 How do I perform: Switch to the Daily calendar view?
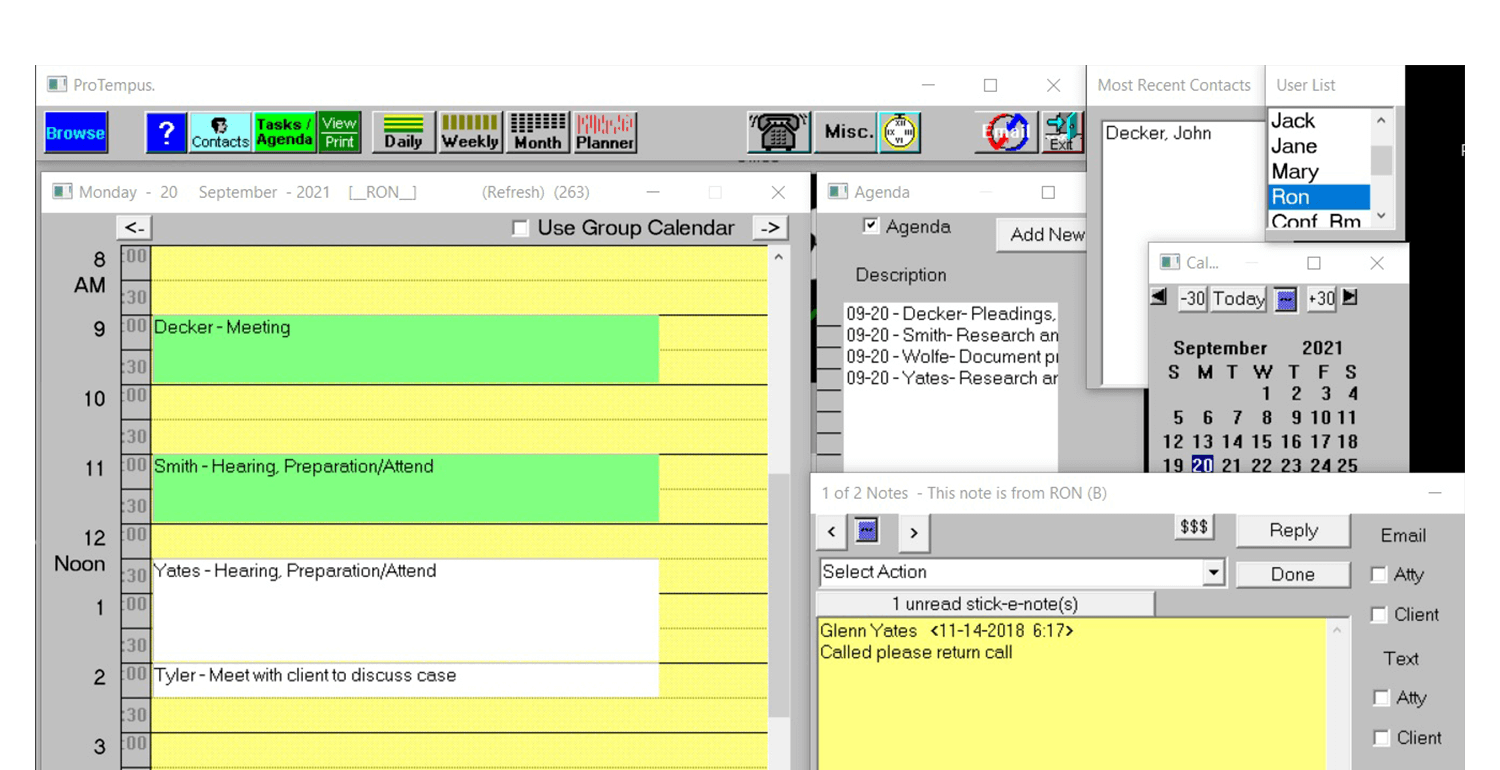pos(403,133)
